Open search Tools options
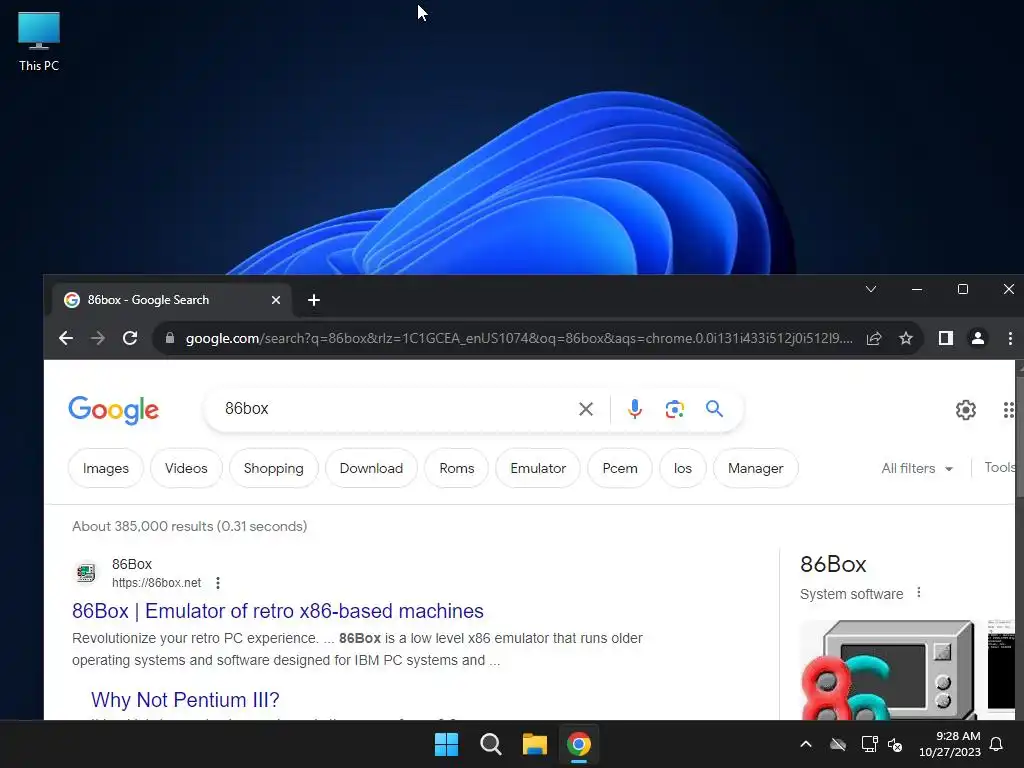1024x768 pixels. 999,468
